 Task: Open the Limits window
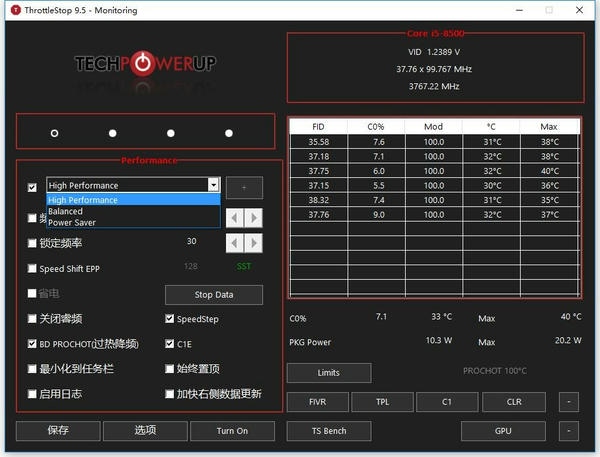pyautogui.click(x=329, y=373)
